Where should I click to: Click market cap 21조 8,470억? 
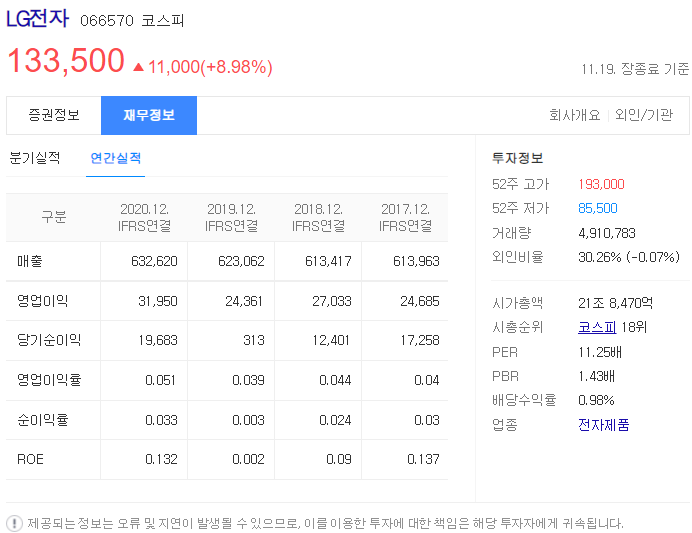click(615, 303)
